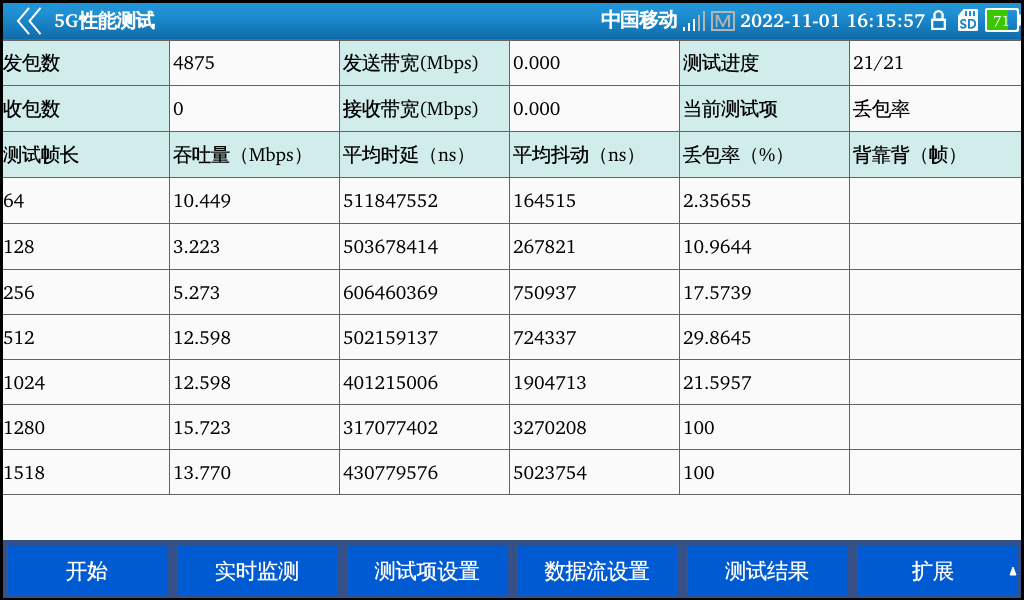Click the padlock icon in status bar
Viewport: 1024px width, 600px height.
938,20
